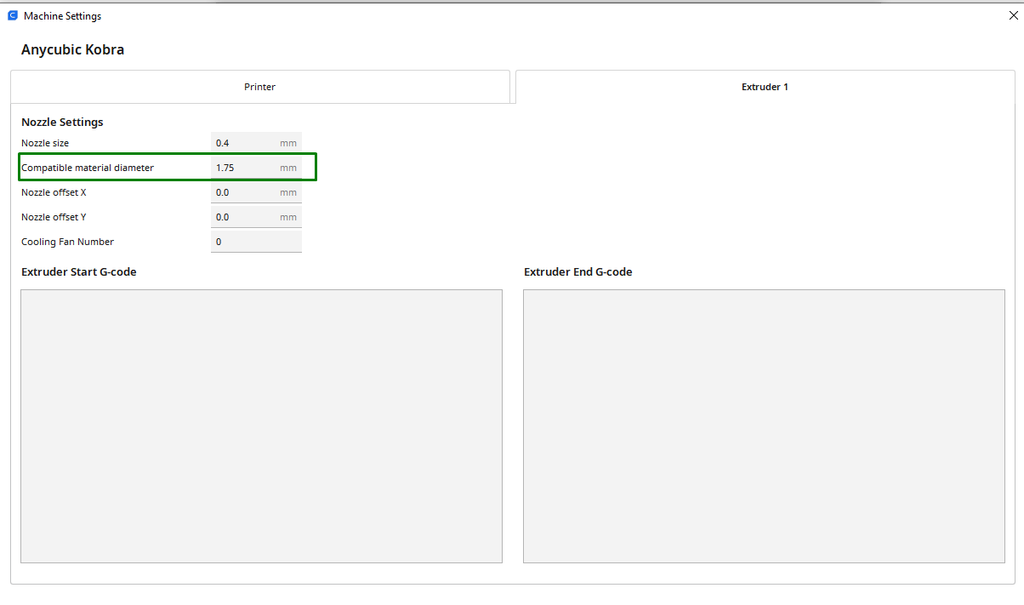Click inside the Extruder End G-code text box
This screenshot has width=1024, height=605.
click(x=764, y=426)
